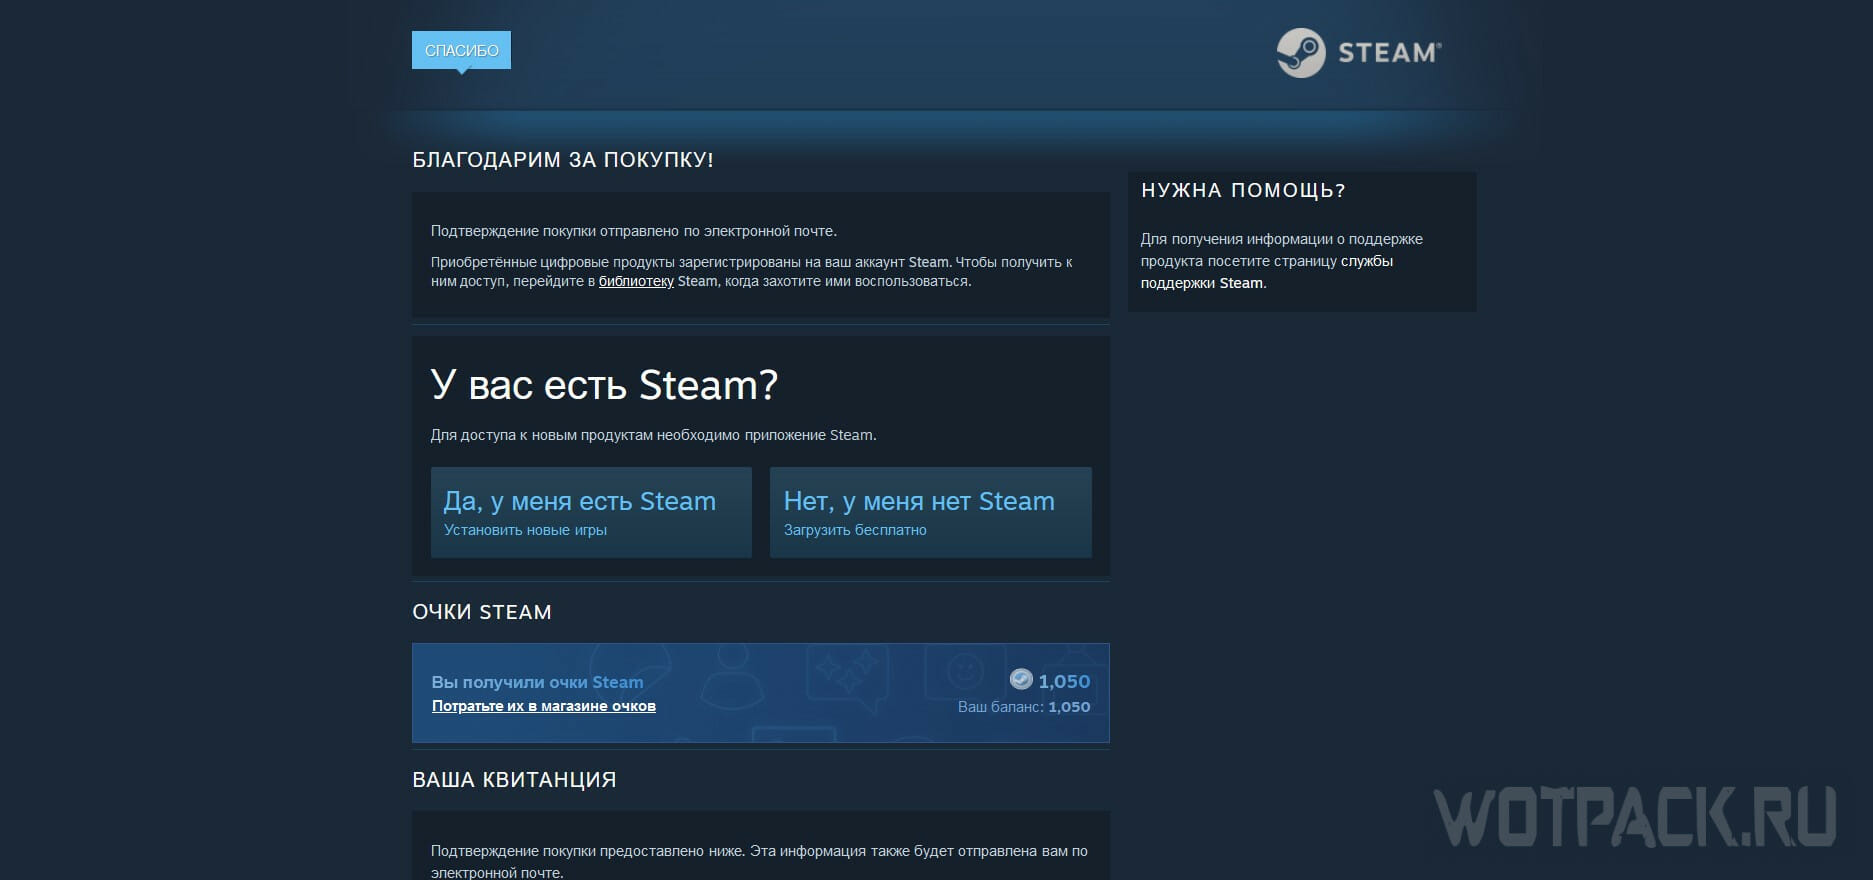Click the 1,050 points earned value
Screen dimensions: 1873x880
click(1064, 681)
